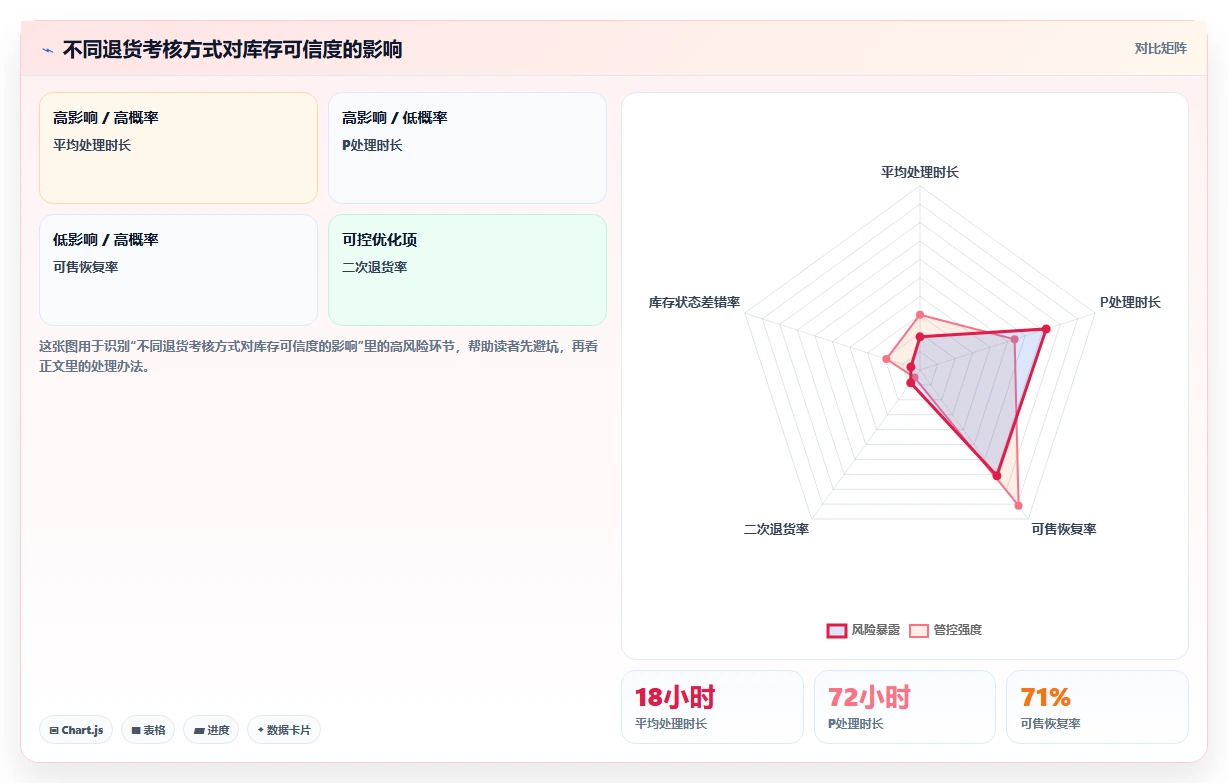Click the description paragraph starting 这张图用于识别

pyautogui.click(x=319, y=356)
